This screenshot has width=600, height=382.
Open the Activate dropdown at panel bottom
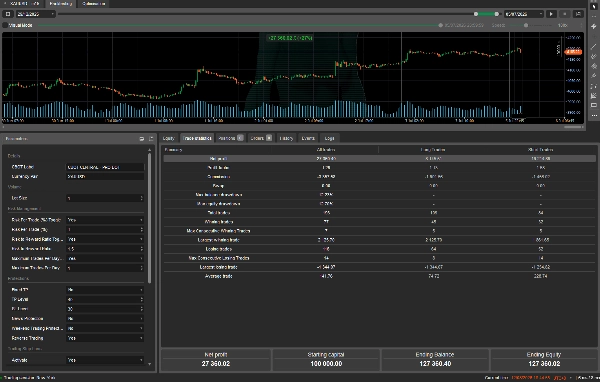[105, 360]
